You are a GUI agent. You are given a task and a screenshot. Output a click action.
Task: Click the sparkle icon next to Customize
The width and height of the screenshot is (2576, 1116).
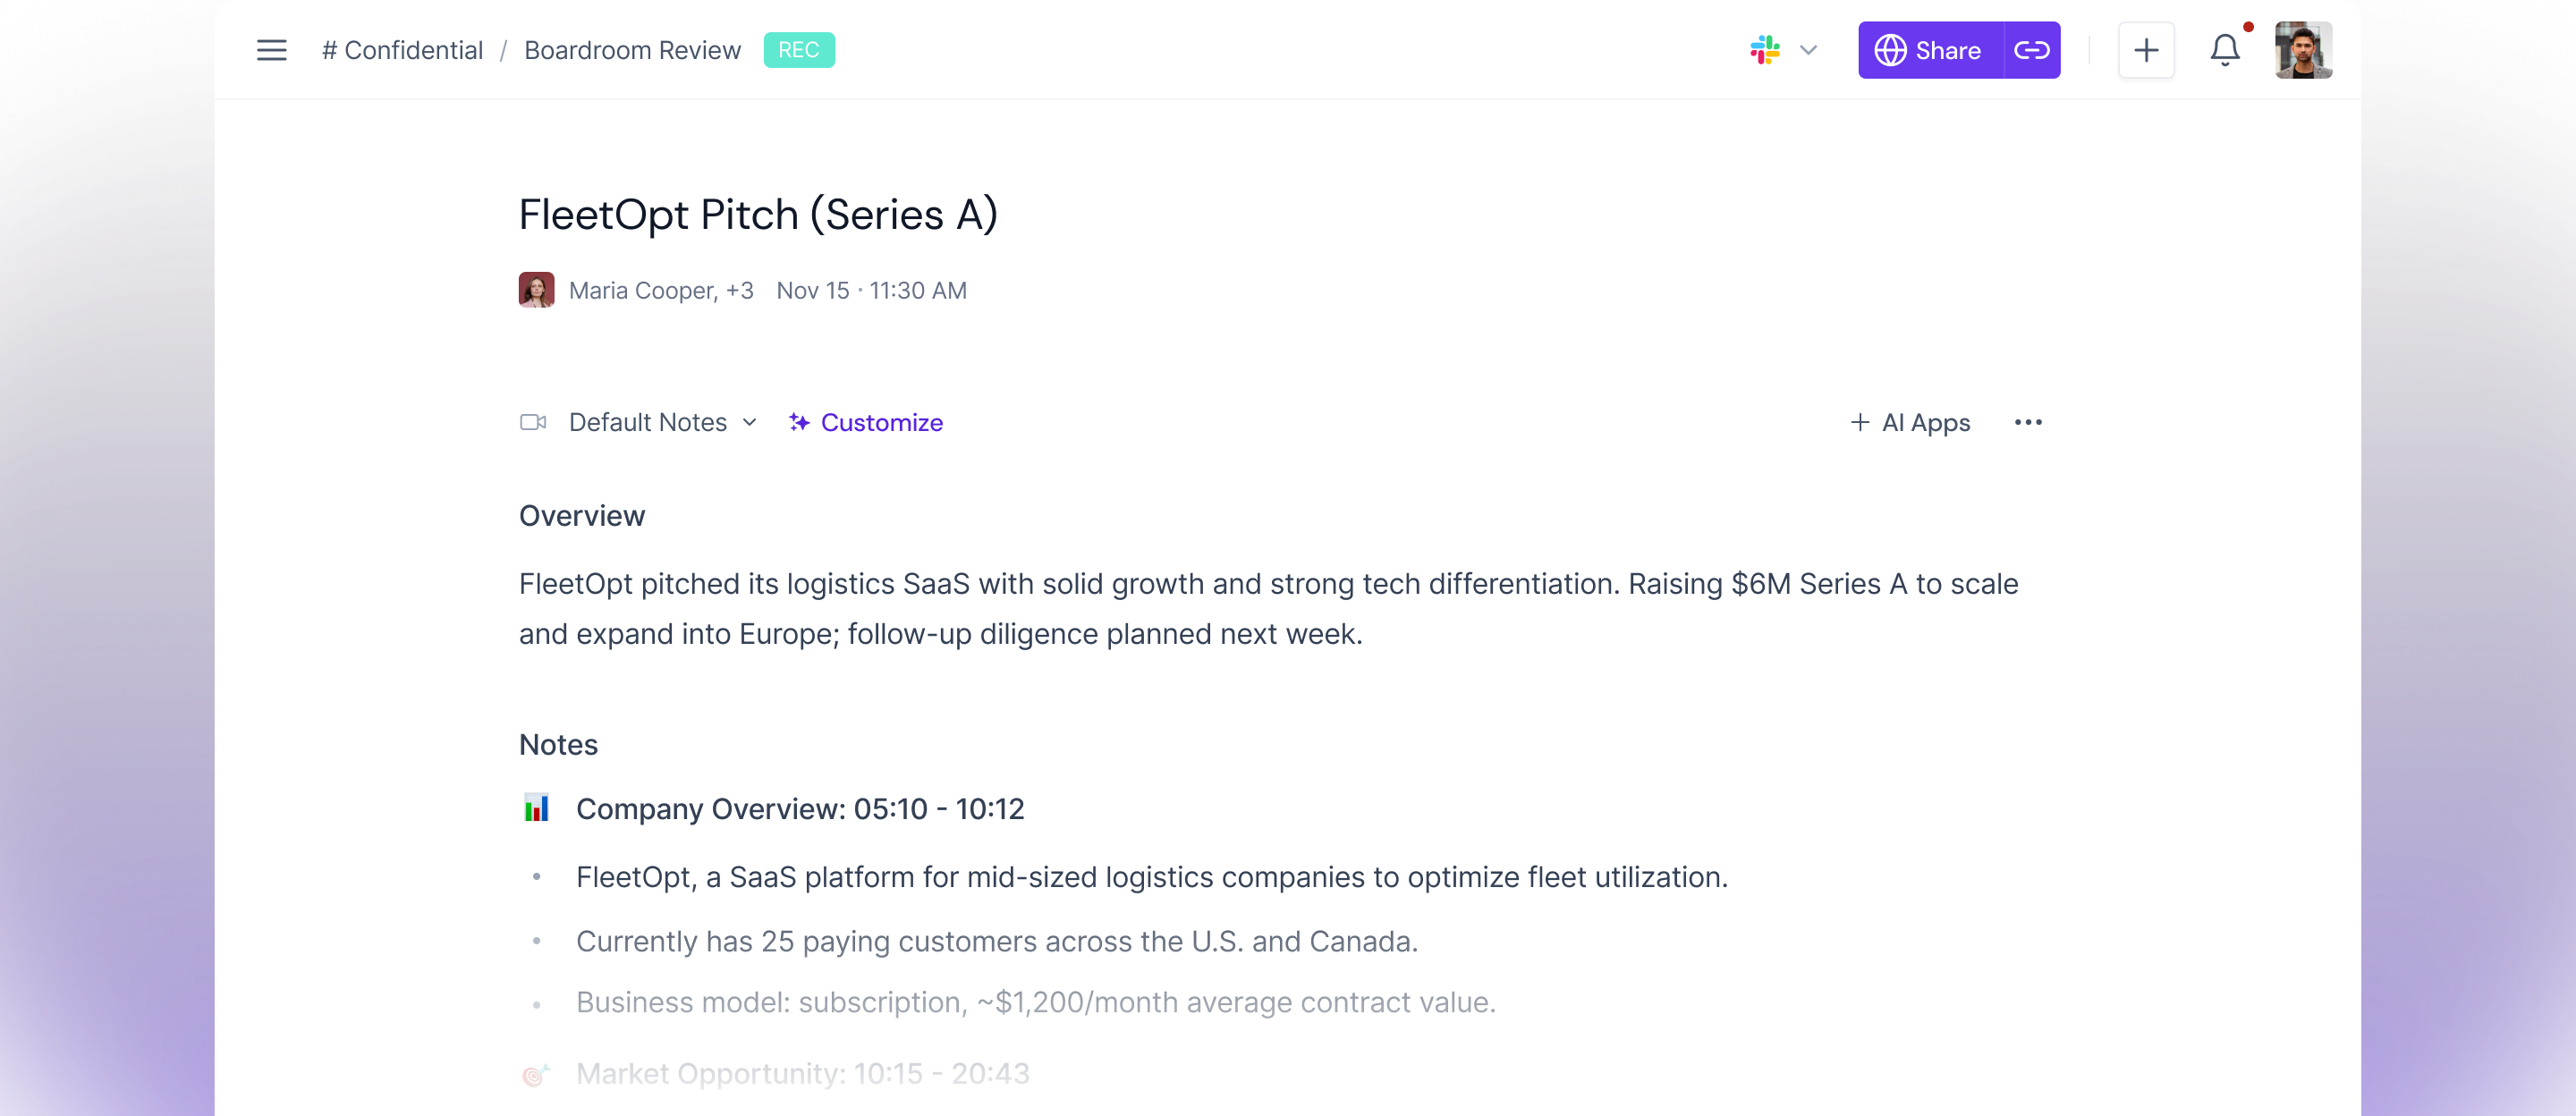tap(799, 422)
